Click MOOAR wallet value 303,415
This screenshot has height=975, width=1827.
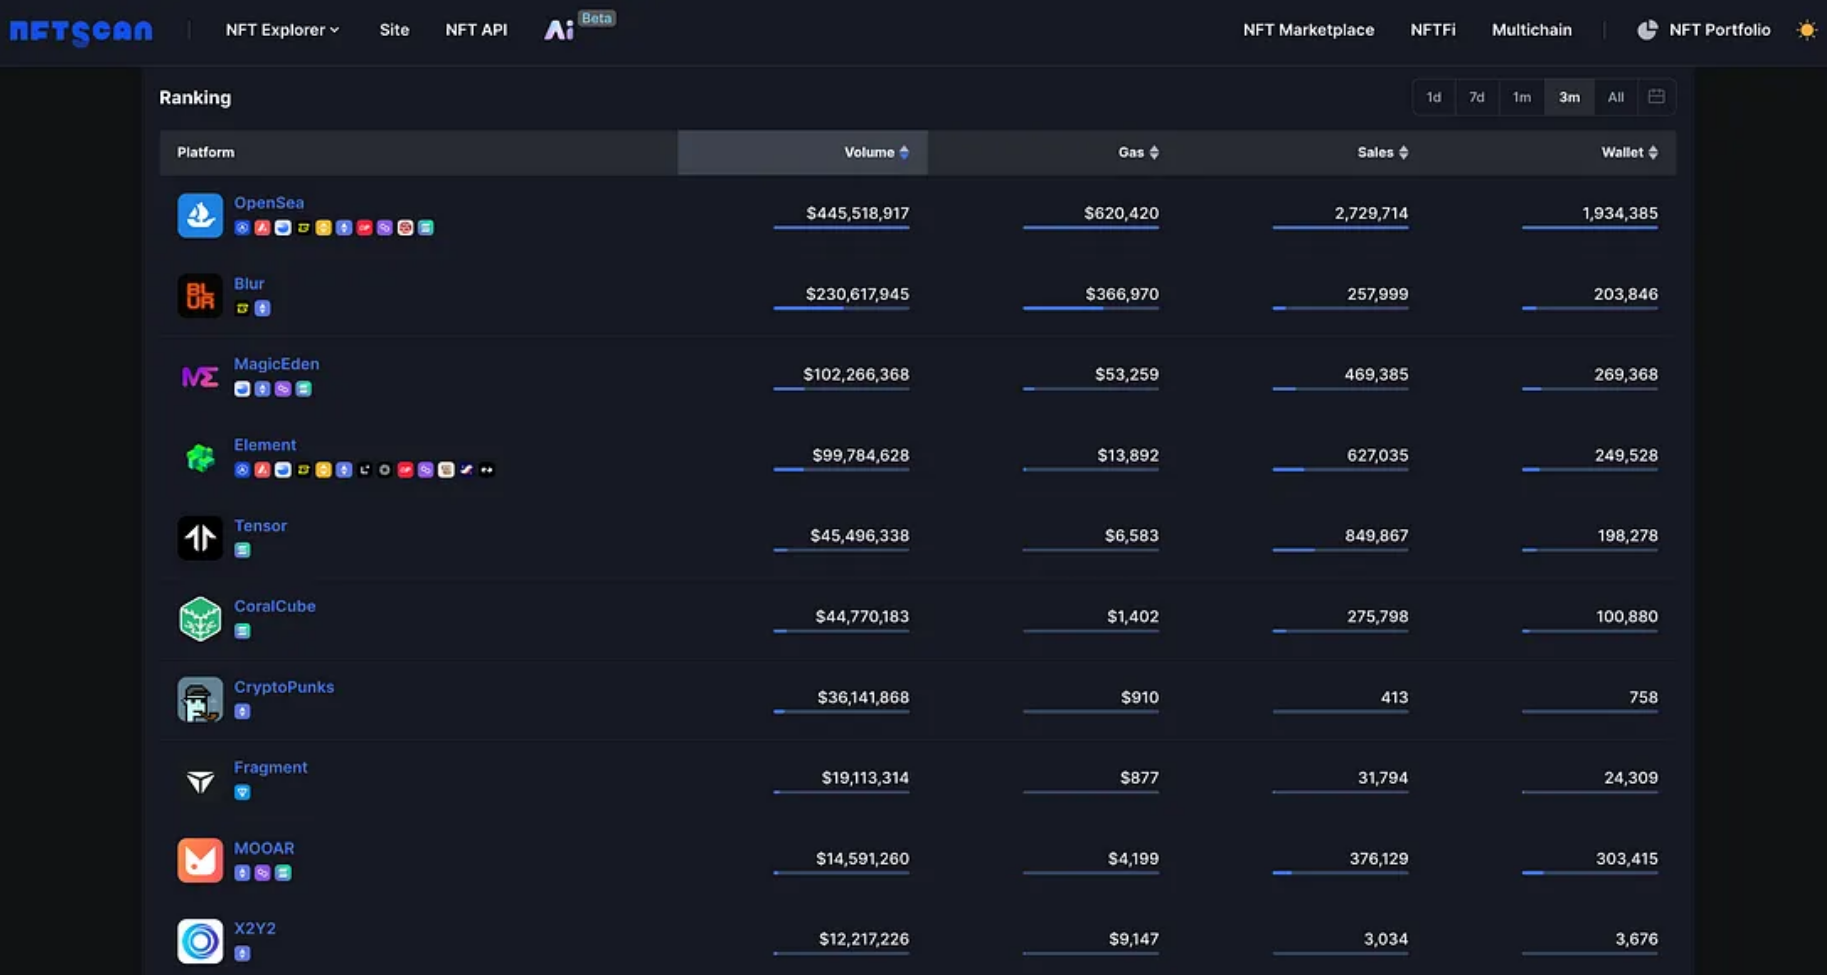click(1626, 859)
